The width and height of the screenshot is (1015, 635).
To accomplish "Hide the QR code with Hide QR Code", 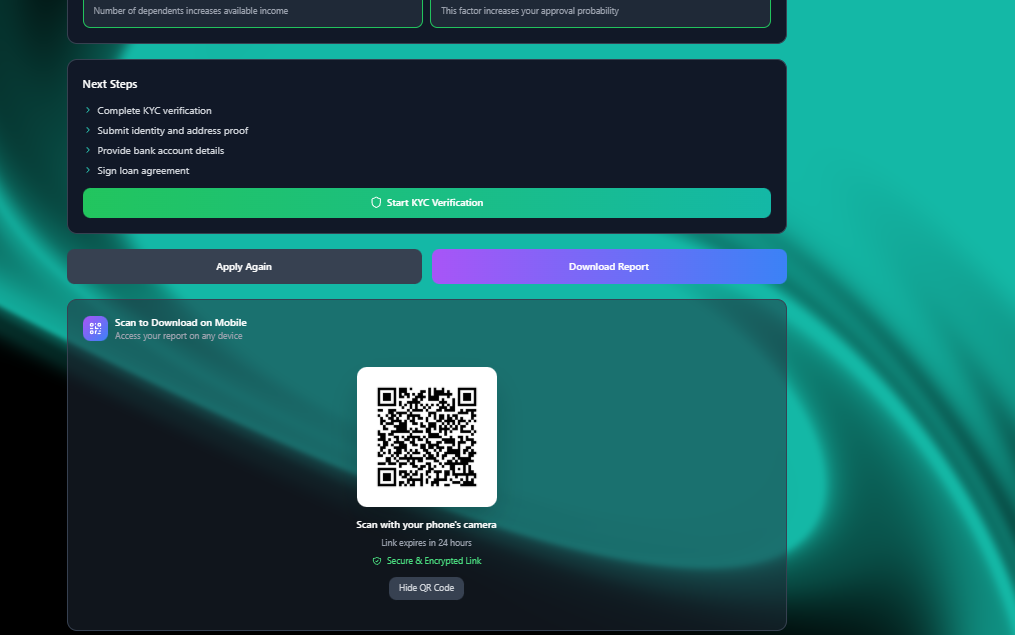I will click(x=426, y=588).
